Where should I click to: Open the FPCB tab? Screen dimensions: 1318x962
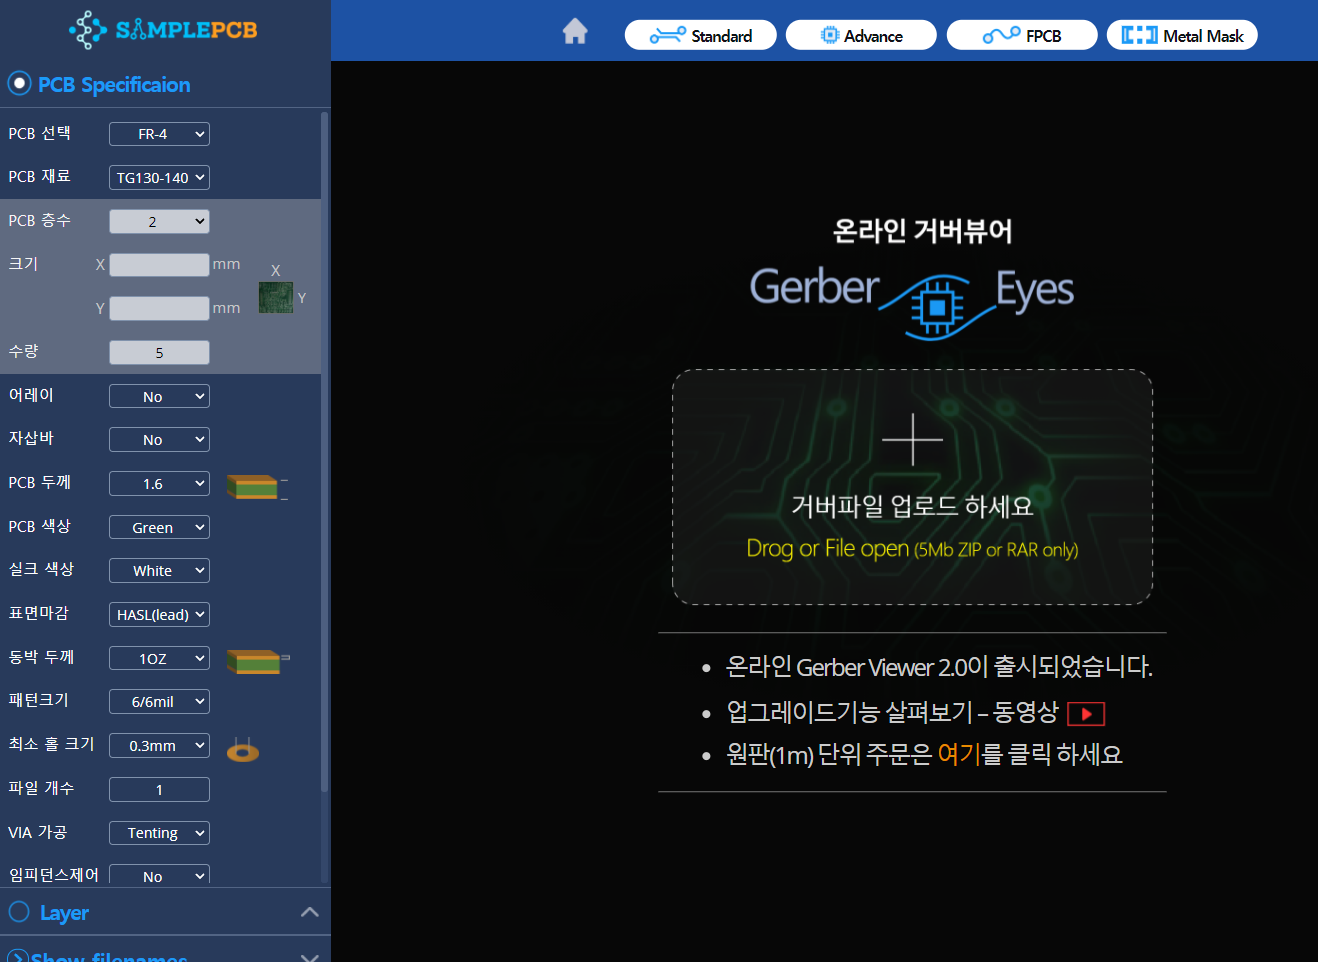pos(1022,35)
